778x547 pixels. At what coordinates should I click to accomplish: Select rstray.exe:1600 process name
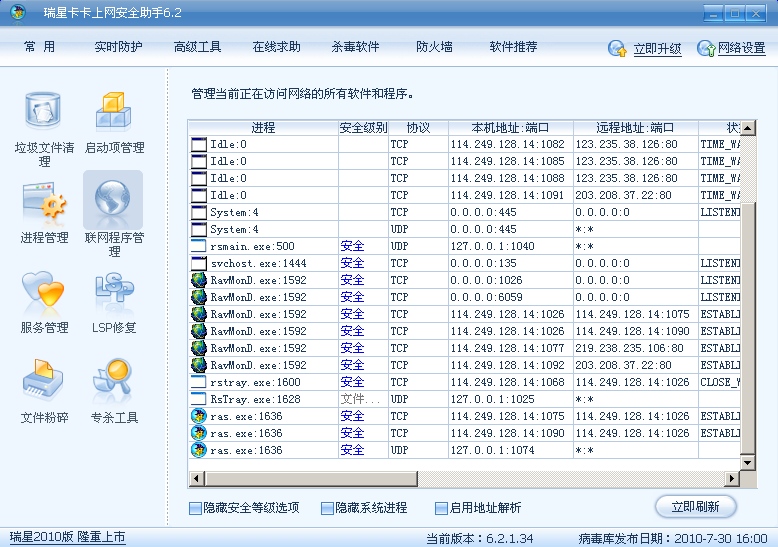tap(255, 382)
